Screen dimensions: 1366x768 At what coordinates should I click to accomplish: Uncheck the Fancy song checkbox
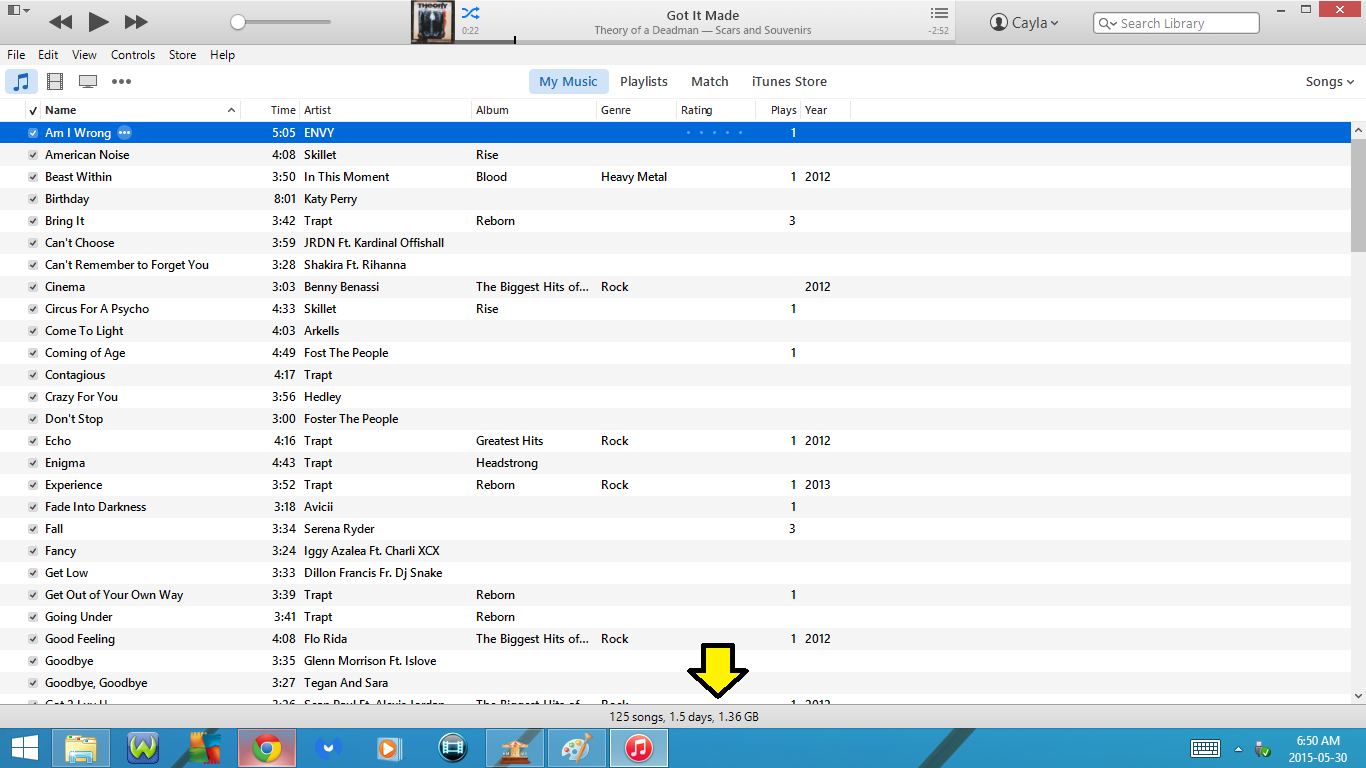click(x=33, y=551)
